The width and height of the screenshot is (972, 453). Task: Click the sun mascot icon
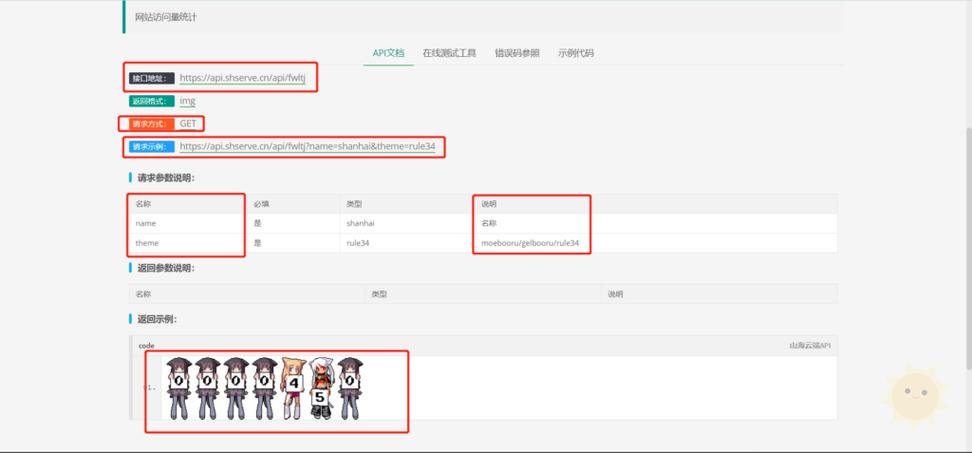tap(915, 397)
